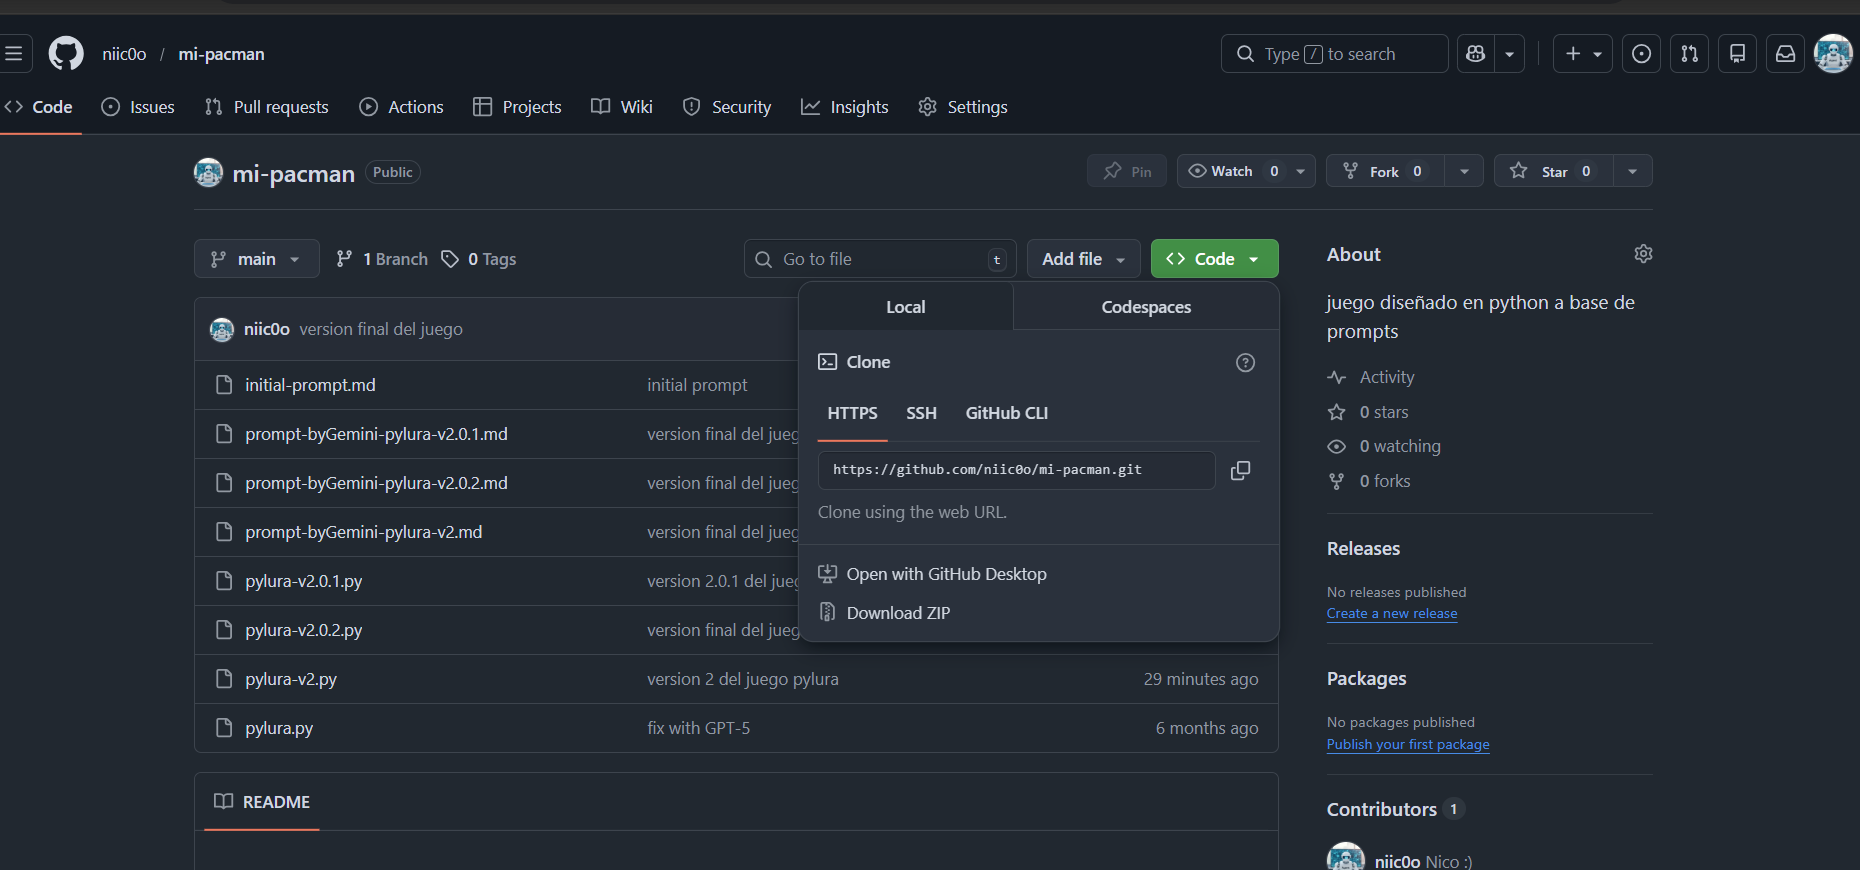Screen dimensions: 1860x870
Task: Expand the create new plus dropdown
Action: (1582, 54)
